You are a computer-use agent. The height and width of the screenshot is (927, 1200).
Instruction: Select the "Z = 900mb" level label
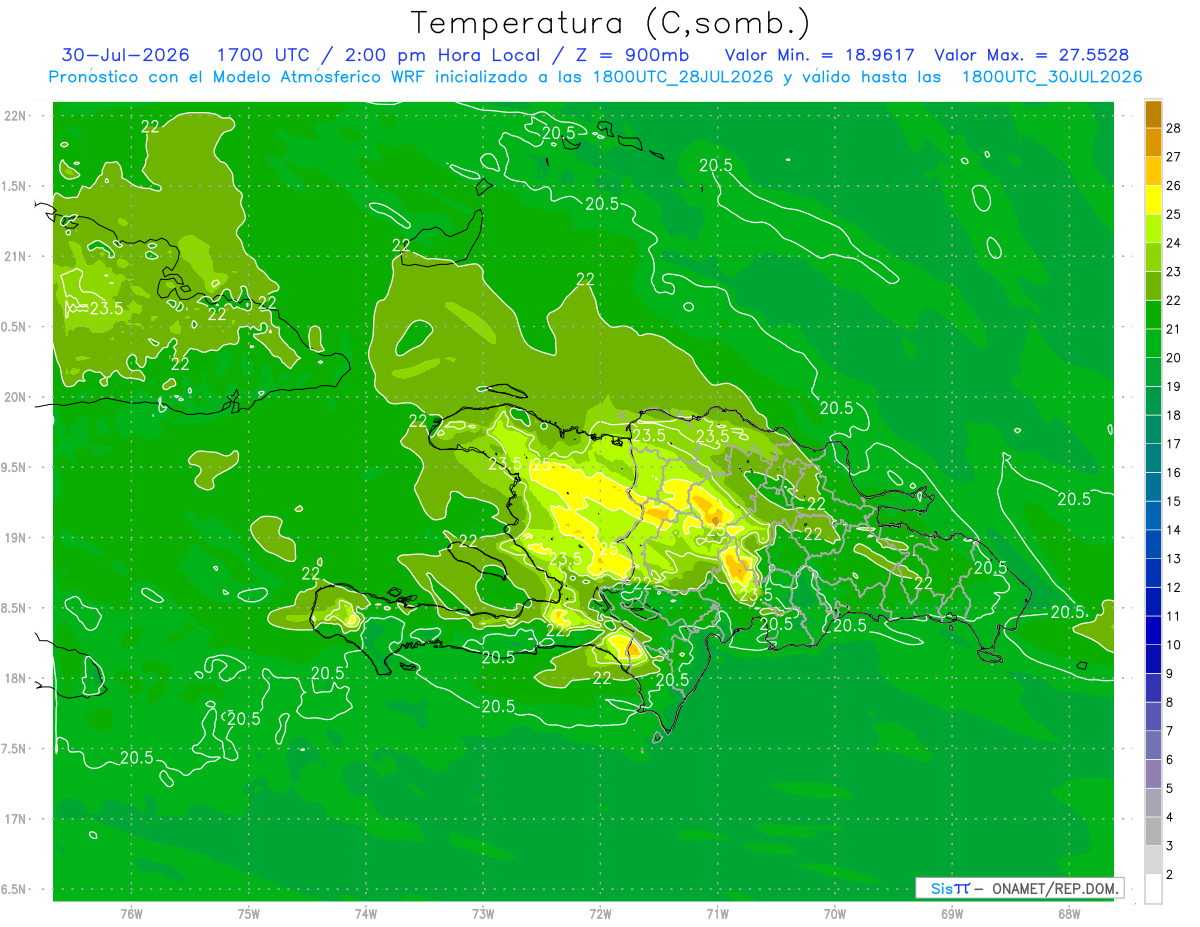[x=631, y=55]
